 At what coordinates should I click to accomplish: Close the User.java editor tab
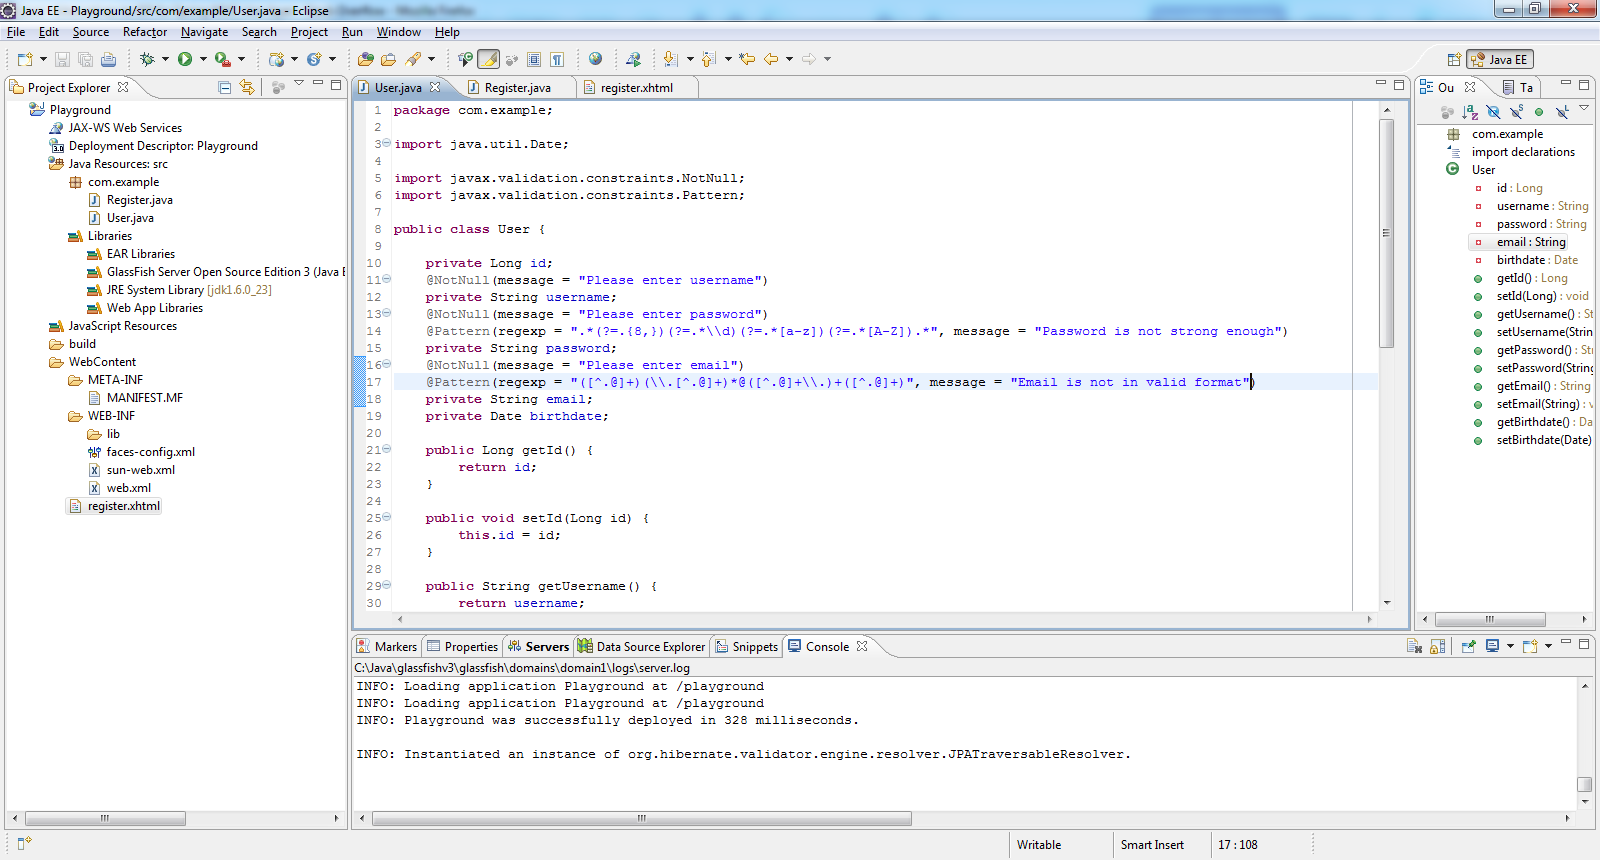click(435, 87)
